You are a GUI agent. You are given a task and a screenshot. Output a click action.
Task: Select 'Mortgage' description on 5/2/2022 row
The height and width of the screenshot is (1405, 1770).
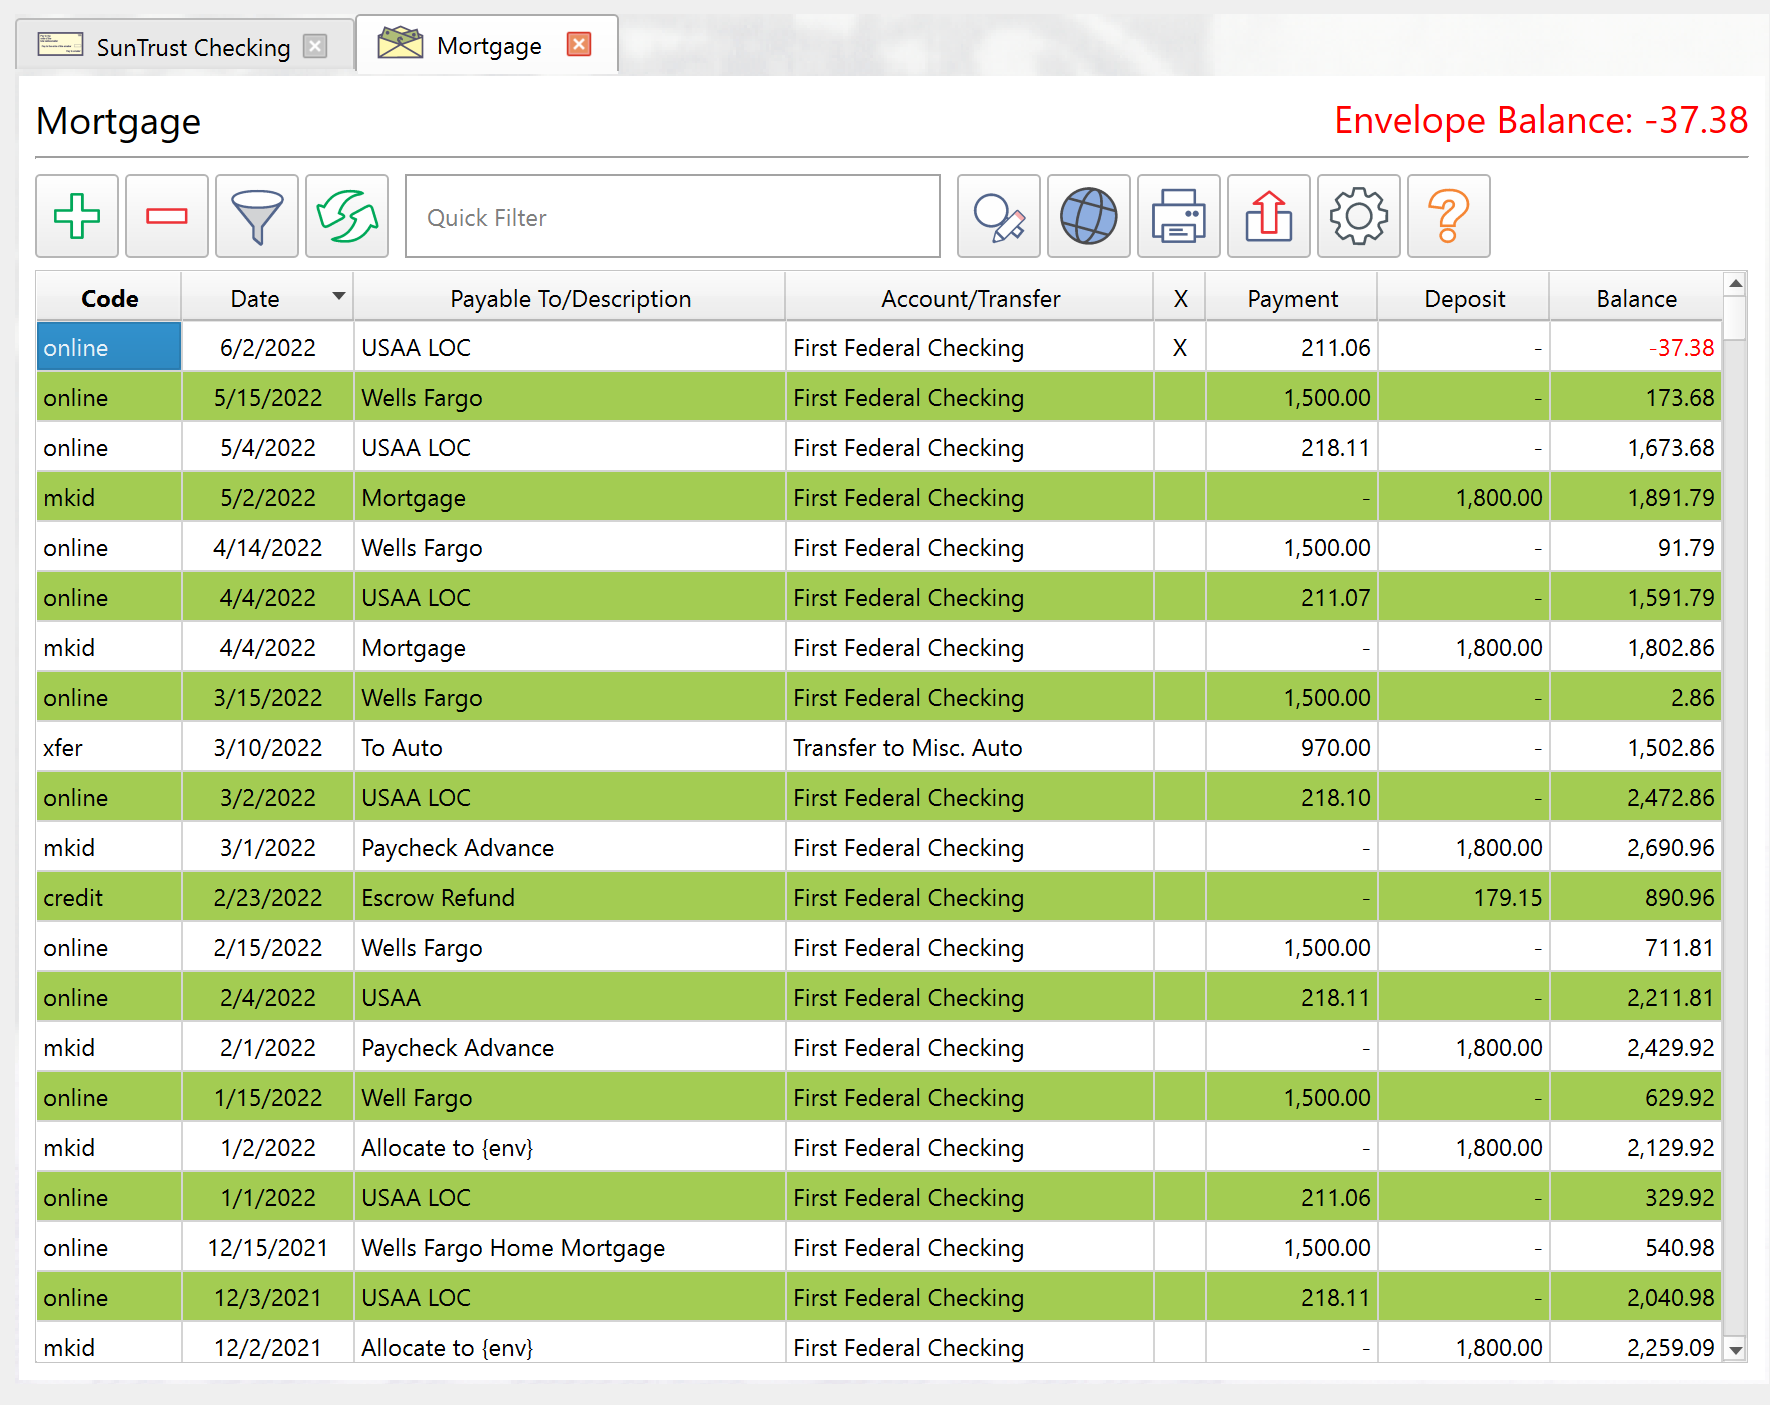coord(570,497)
